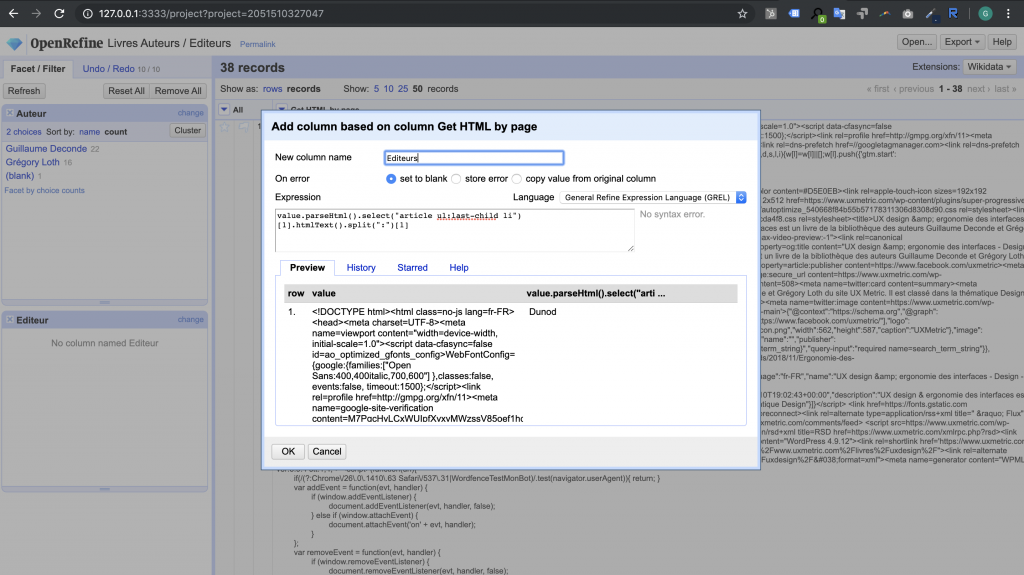Filter by Guillaume Deconde
Viewport: 1024px width, 575px height.
pyautogui.click(x=46, y=148)
